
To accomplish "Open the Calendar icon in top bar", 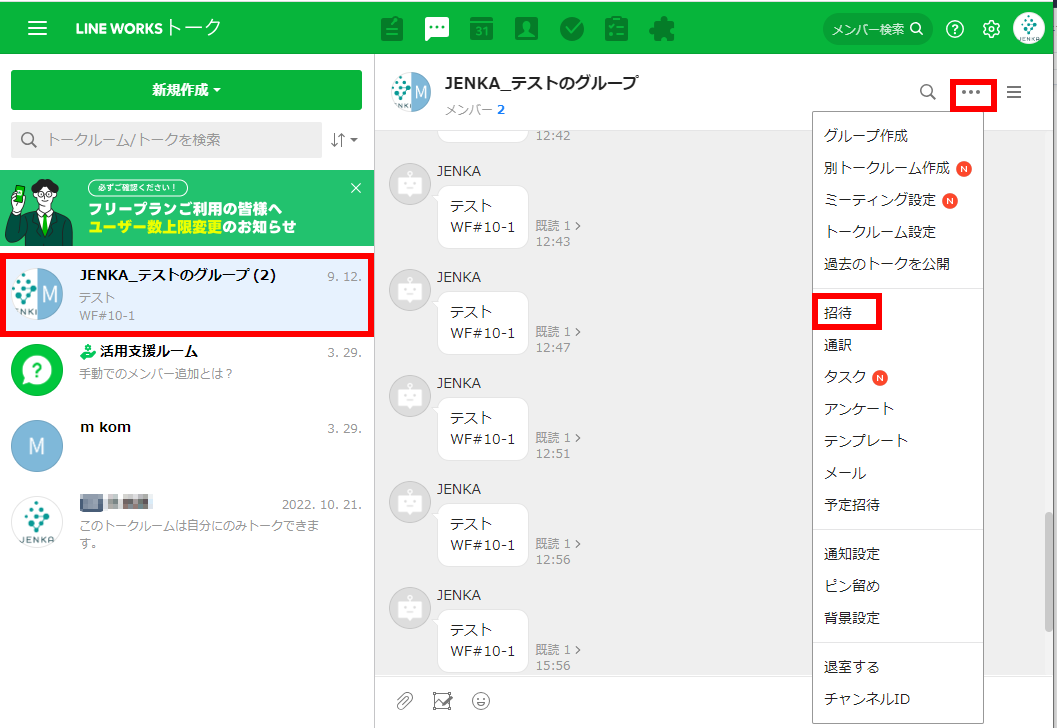I will 481,29.
